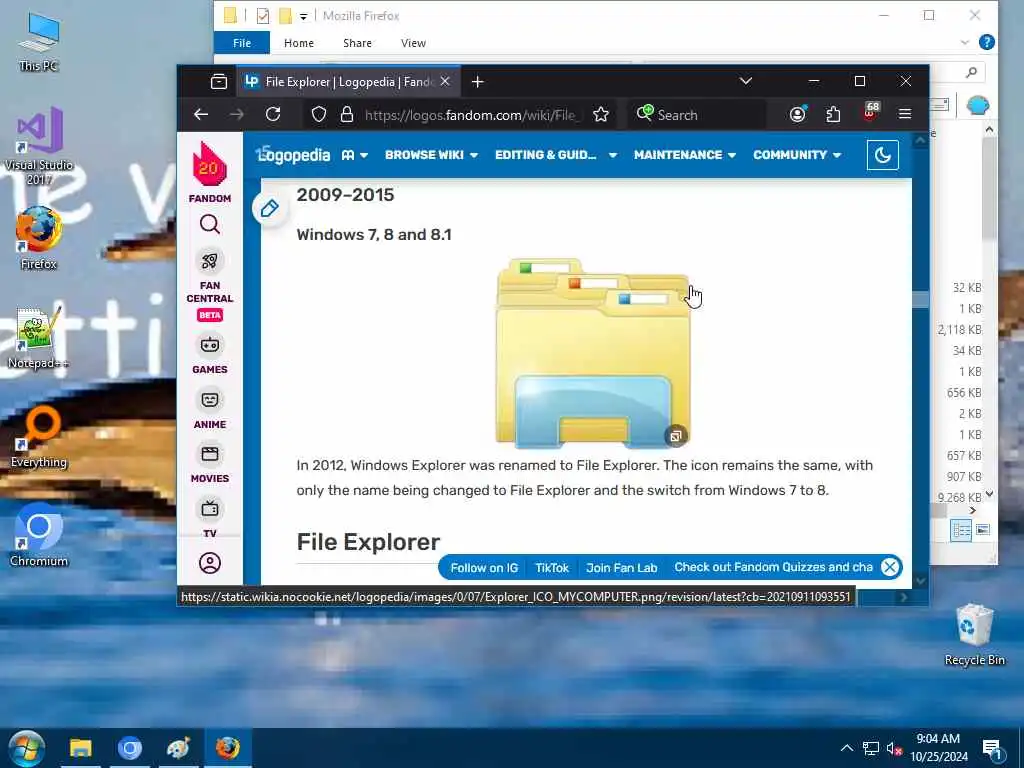Open Home tab in background Explorer window
This screenshot has height=768, width=1024.
tap(298, 43)
